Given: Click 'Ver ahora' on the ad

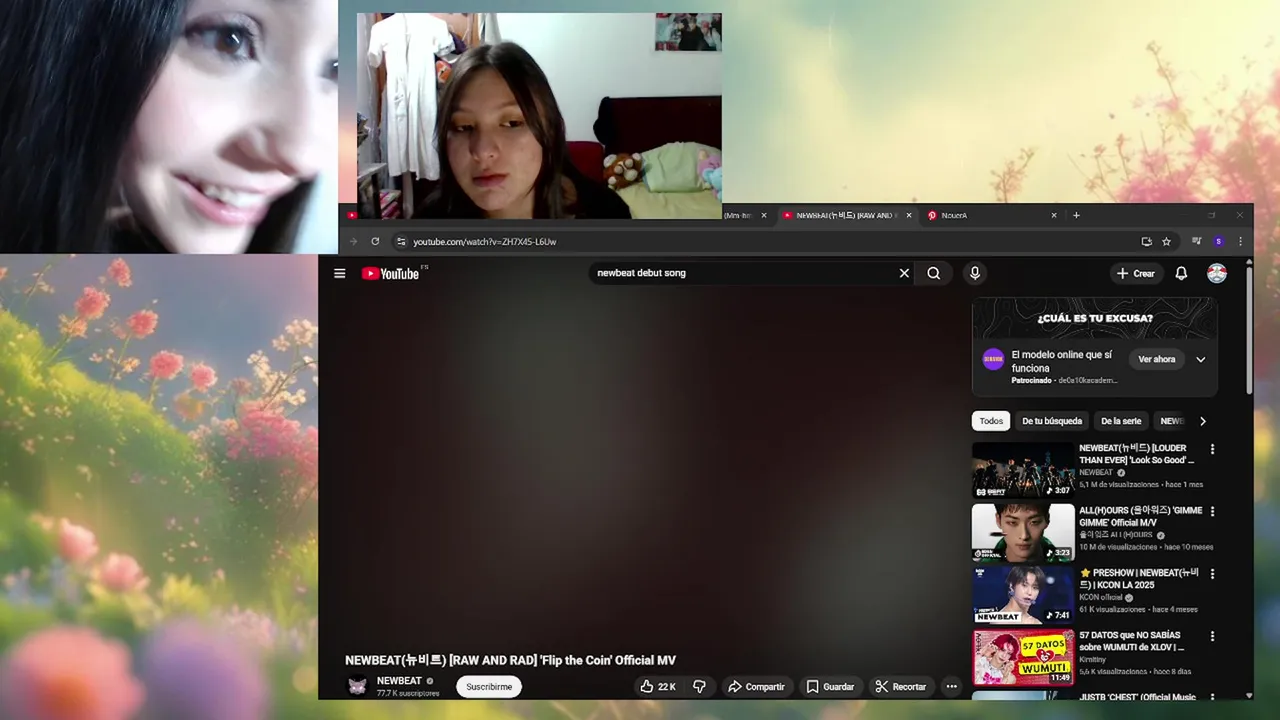Looking at the screenshot, I should click(1156, 359).
